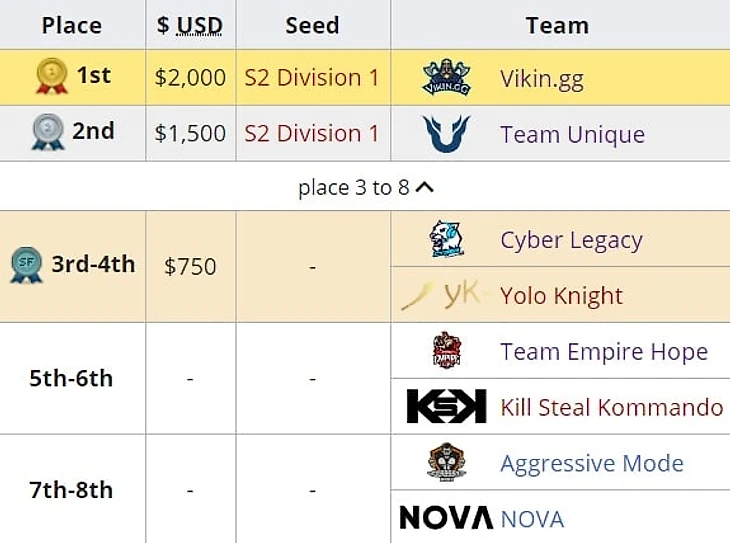Click the silver 2nd place medal

[48, 132]
